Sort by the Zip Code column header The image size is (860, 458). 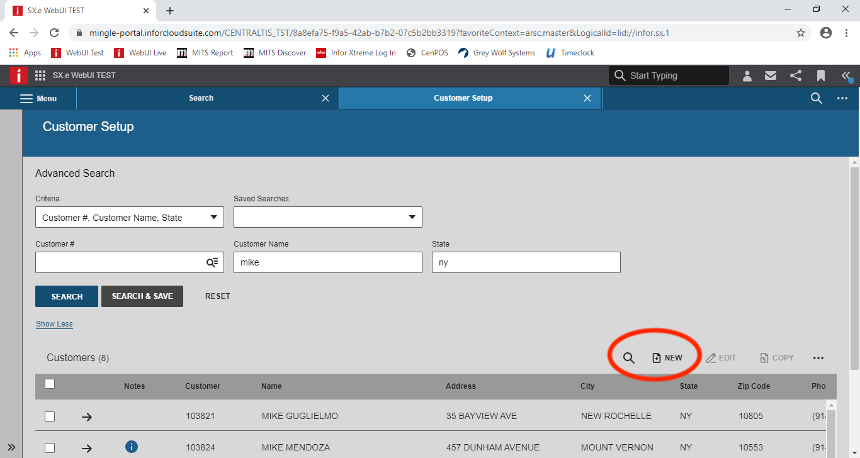754,386
